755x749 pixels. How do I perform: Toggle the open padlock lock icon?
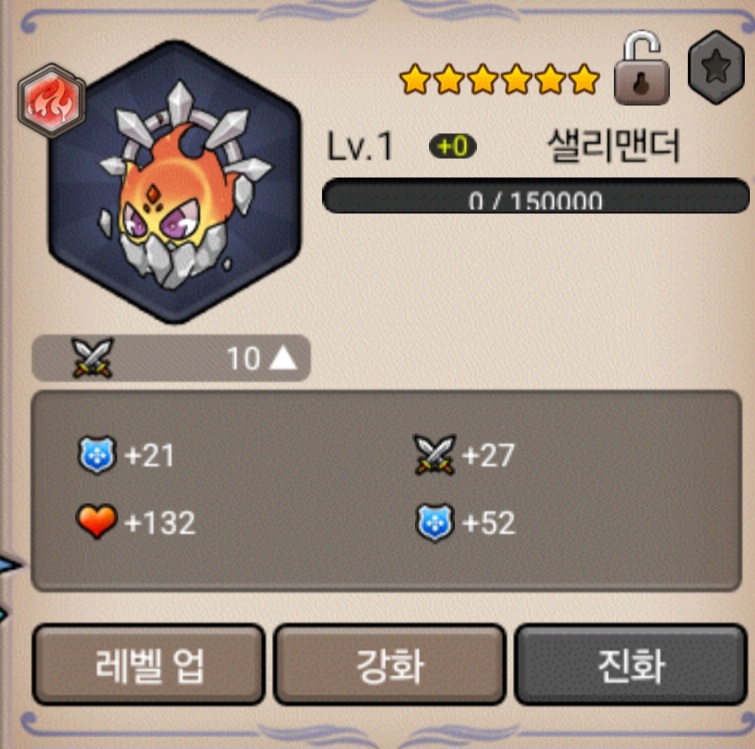pos(642,68)
